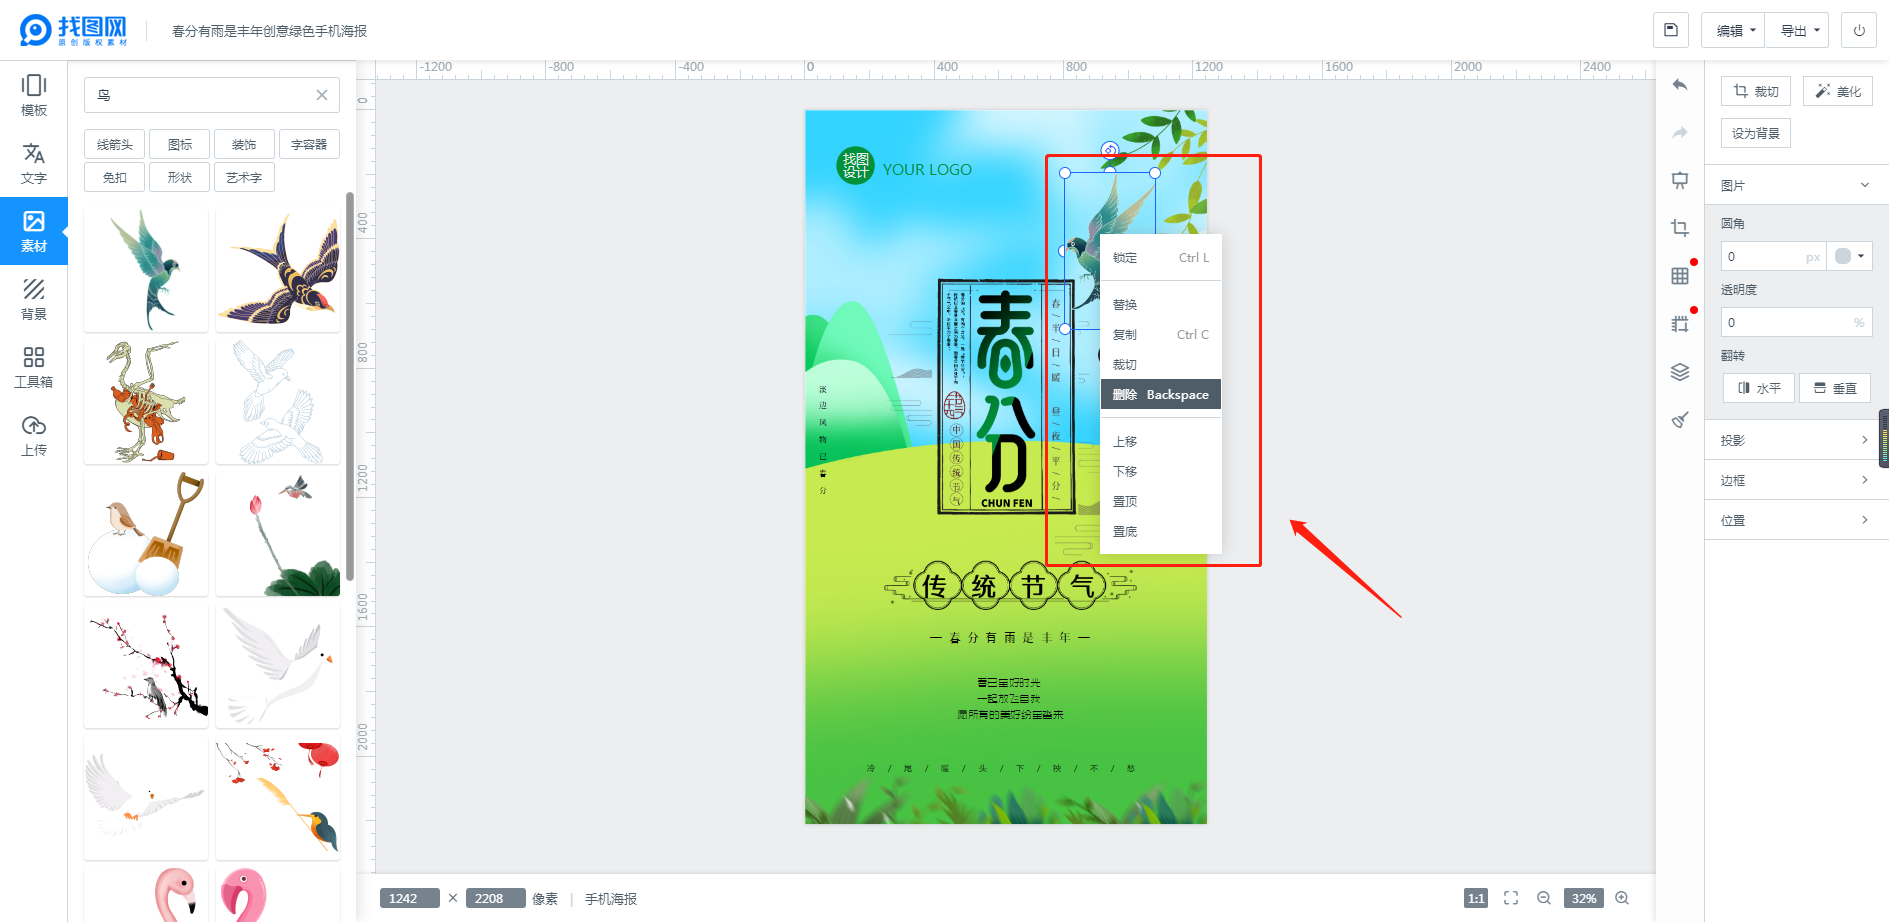Image resolution: width=1889 pixels, height=922 pixels.
Task: Choose 上移 in the context menu
Action: 1161,441
